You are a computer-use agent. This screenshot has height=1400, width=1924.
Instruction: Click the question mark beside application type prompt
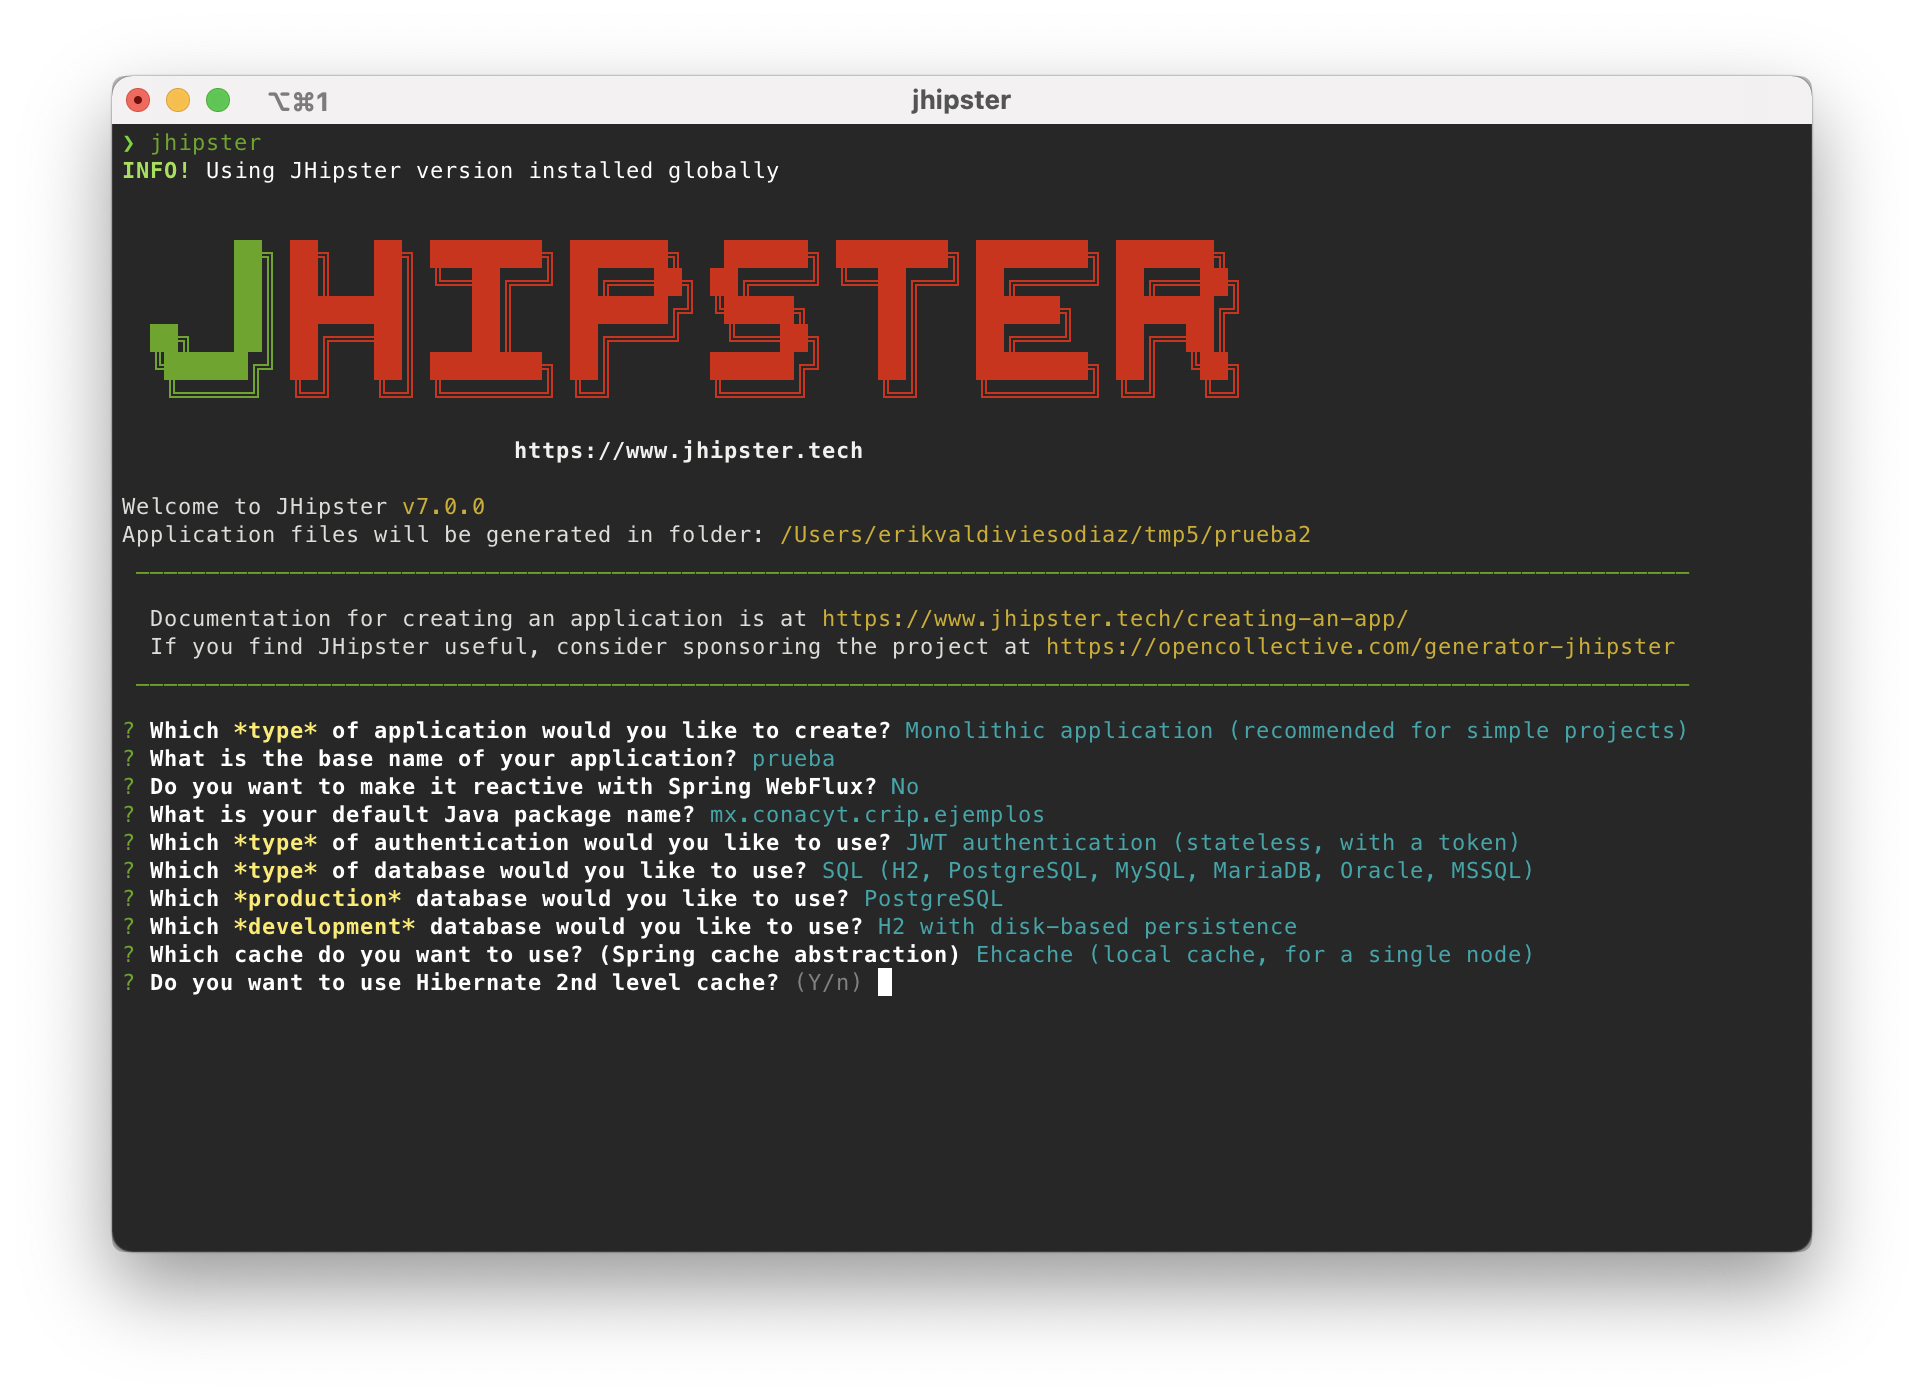[x=129, y=731]
